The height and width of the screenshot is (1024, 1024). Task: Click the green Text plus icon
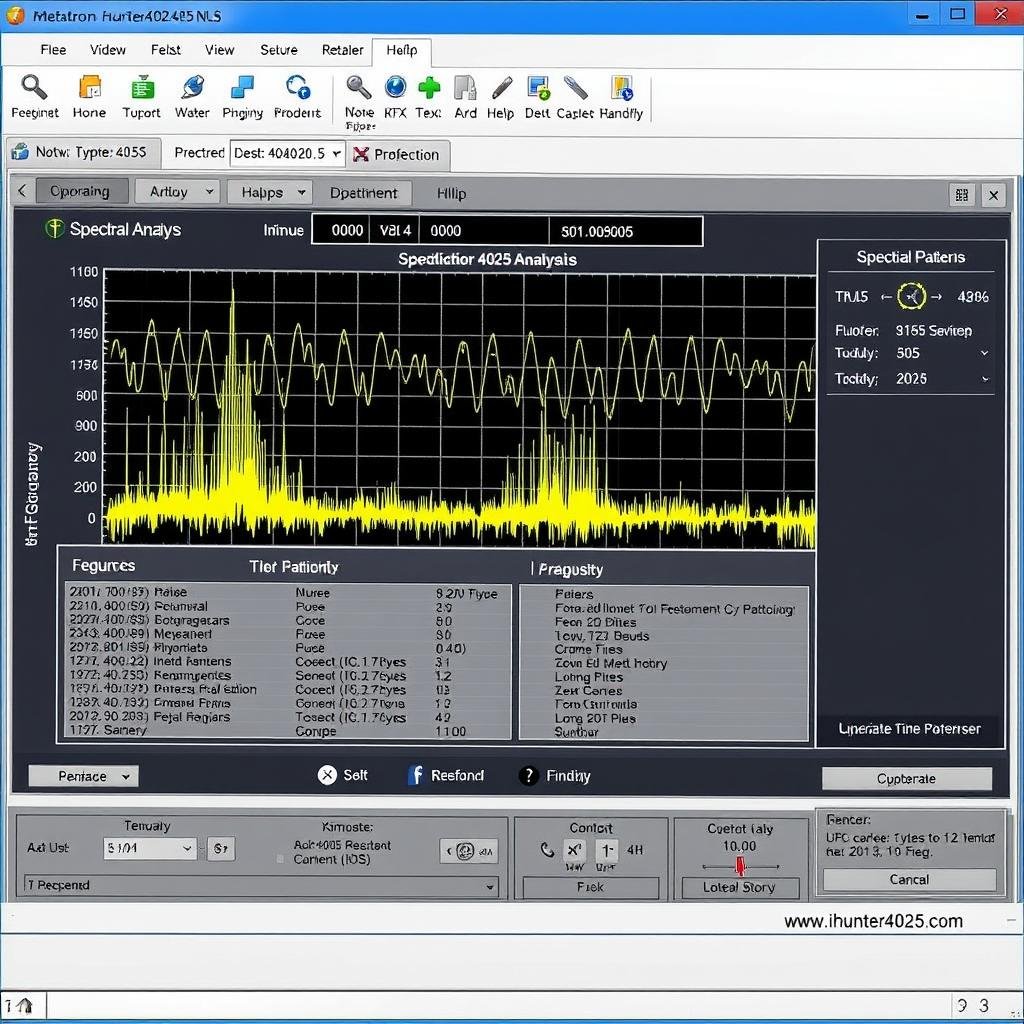[x=428, y=90]
